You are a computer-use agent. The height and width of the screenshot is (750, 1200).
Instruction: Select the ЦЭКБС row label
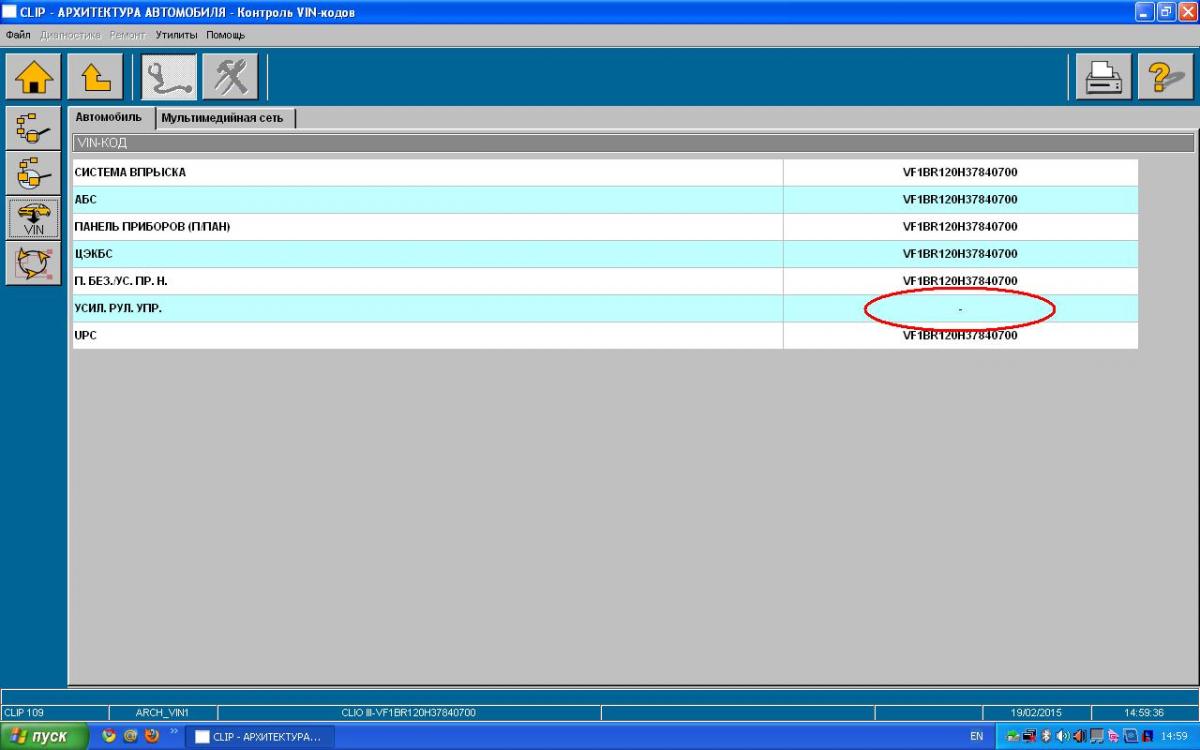[93, 253]
